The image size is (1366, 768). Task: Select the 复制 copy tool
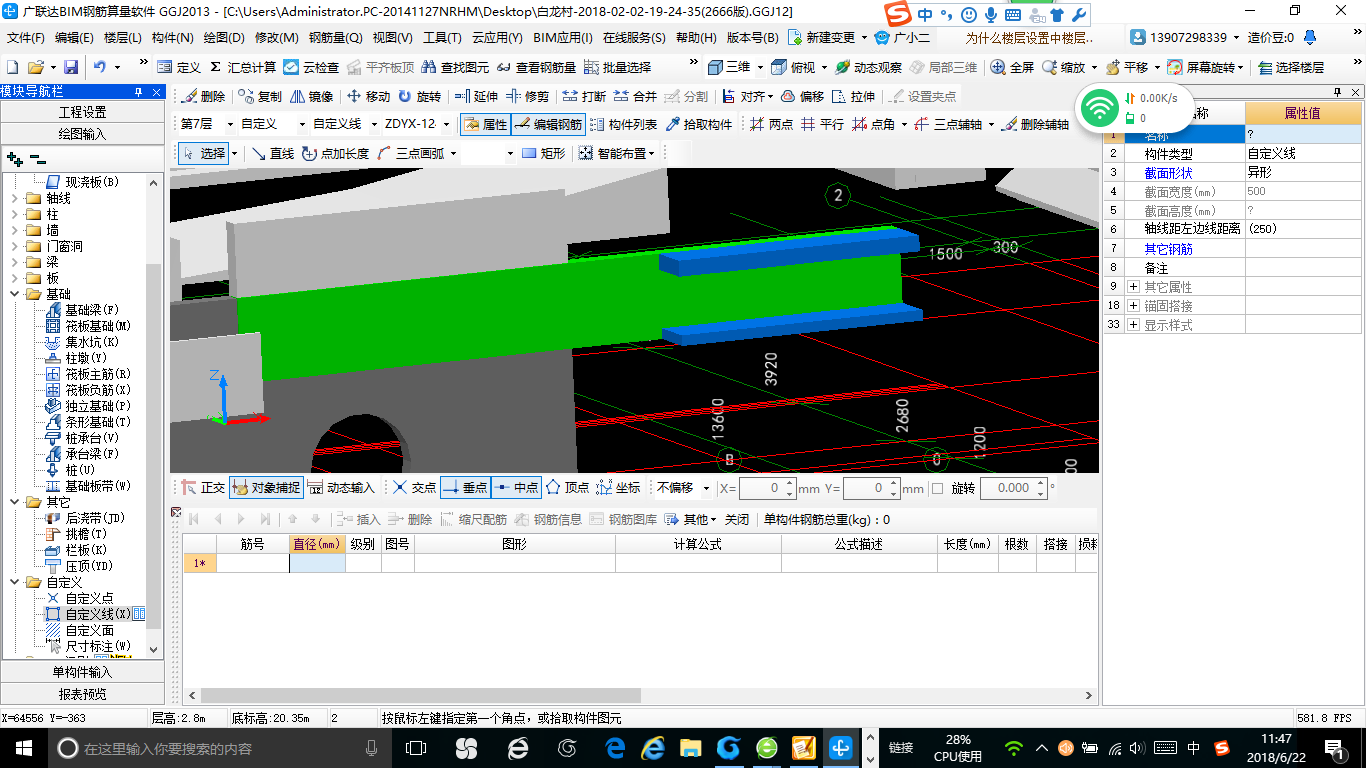click(x=260, y=97)
